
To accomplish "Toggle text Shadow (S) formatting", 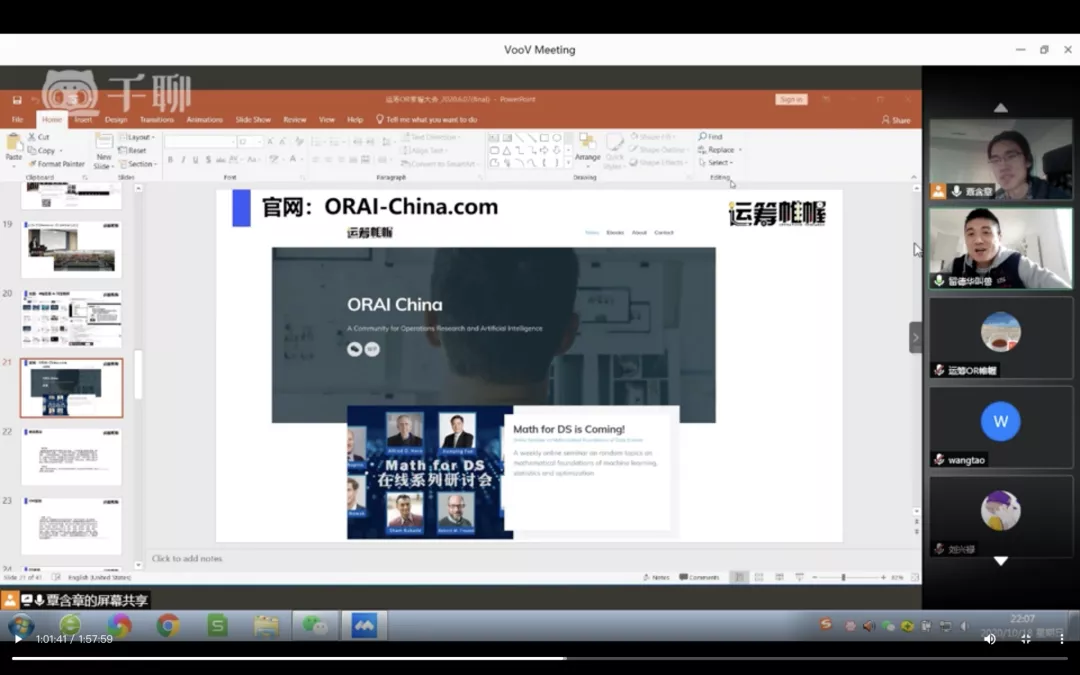I will point(208,160).
